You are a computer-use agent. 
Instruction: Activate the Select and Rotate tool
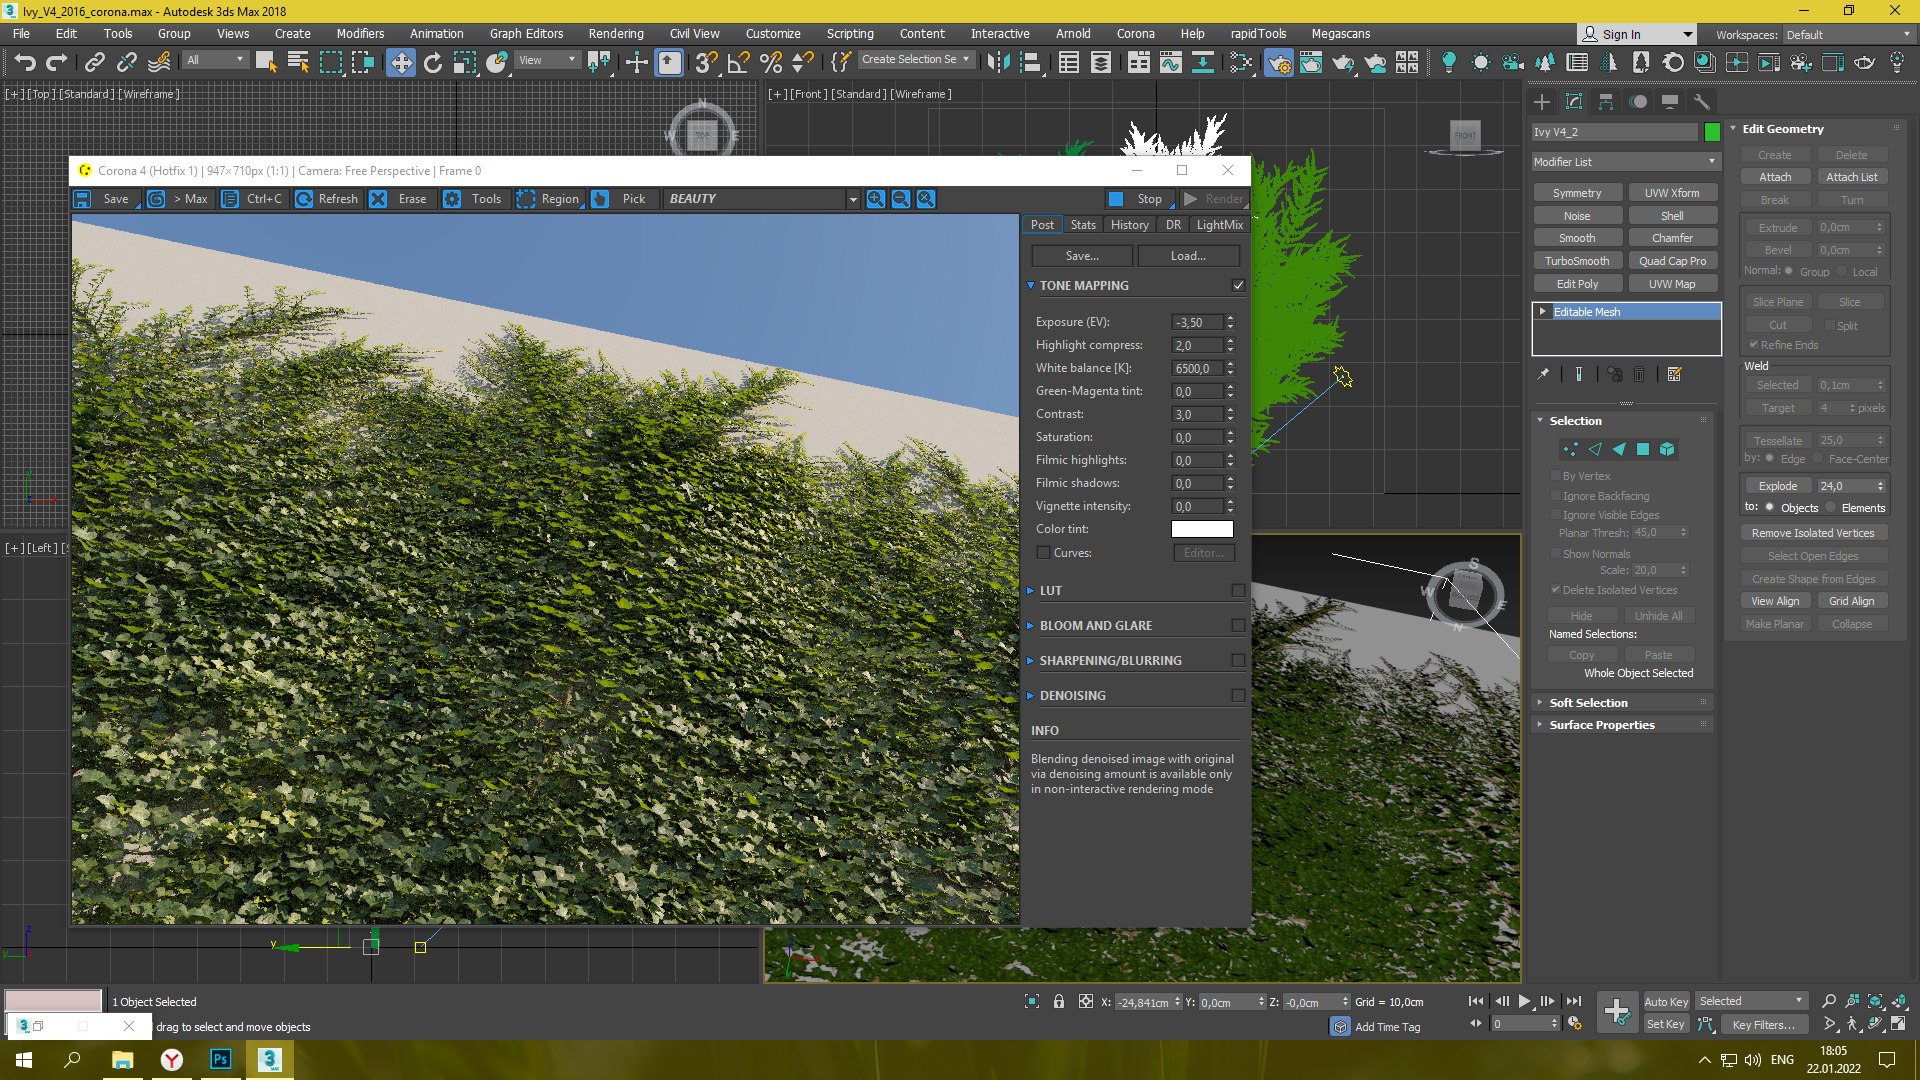click(x=432, y=63)
